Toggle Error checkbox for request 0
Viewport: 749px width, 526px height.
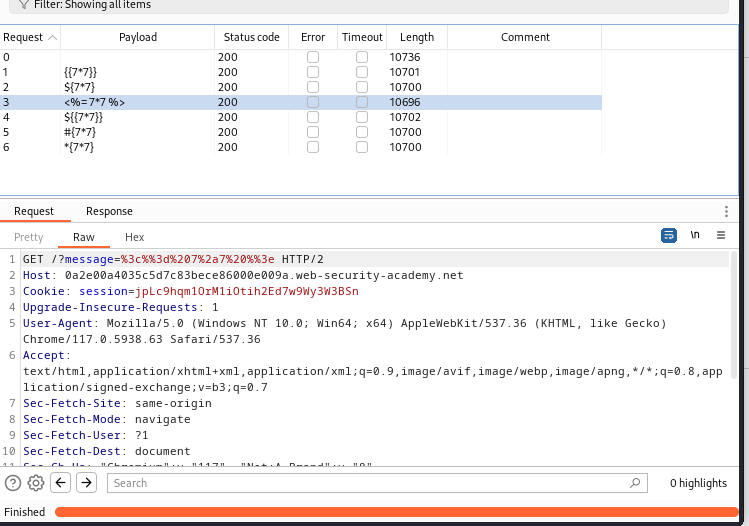313,57
